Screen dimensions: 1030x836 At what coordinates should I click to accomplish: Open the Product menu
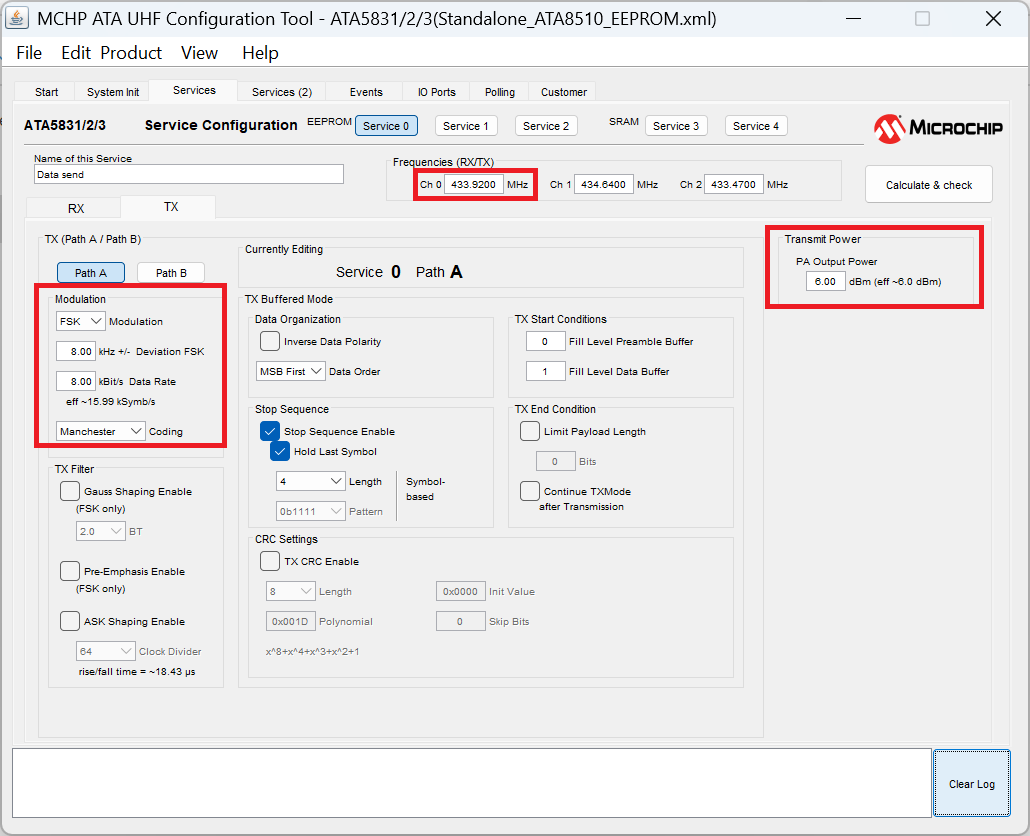131,53
